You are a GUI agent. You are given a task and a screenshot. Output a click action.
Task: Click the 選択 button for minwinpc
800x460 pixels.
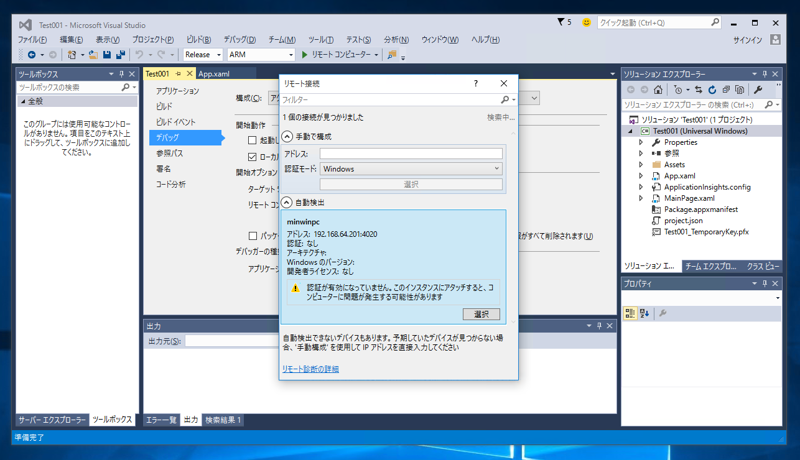481,314
